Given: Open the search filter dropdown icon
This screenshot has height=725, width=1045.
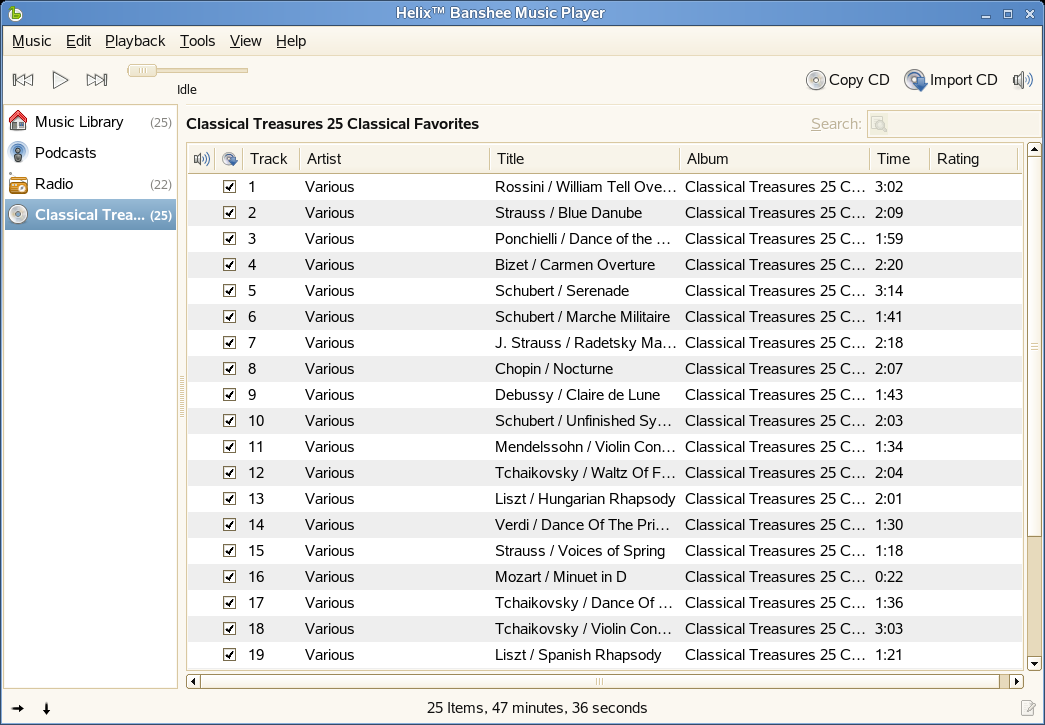Looking at the screenshot, I should [x=879, y=124].
